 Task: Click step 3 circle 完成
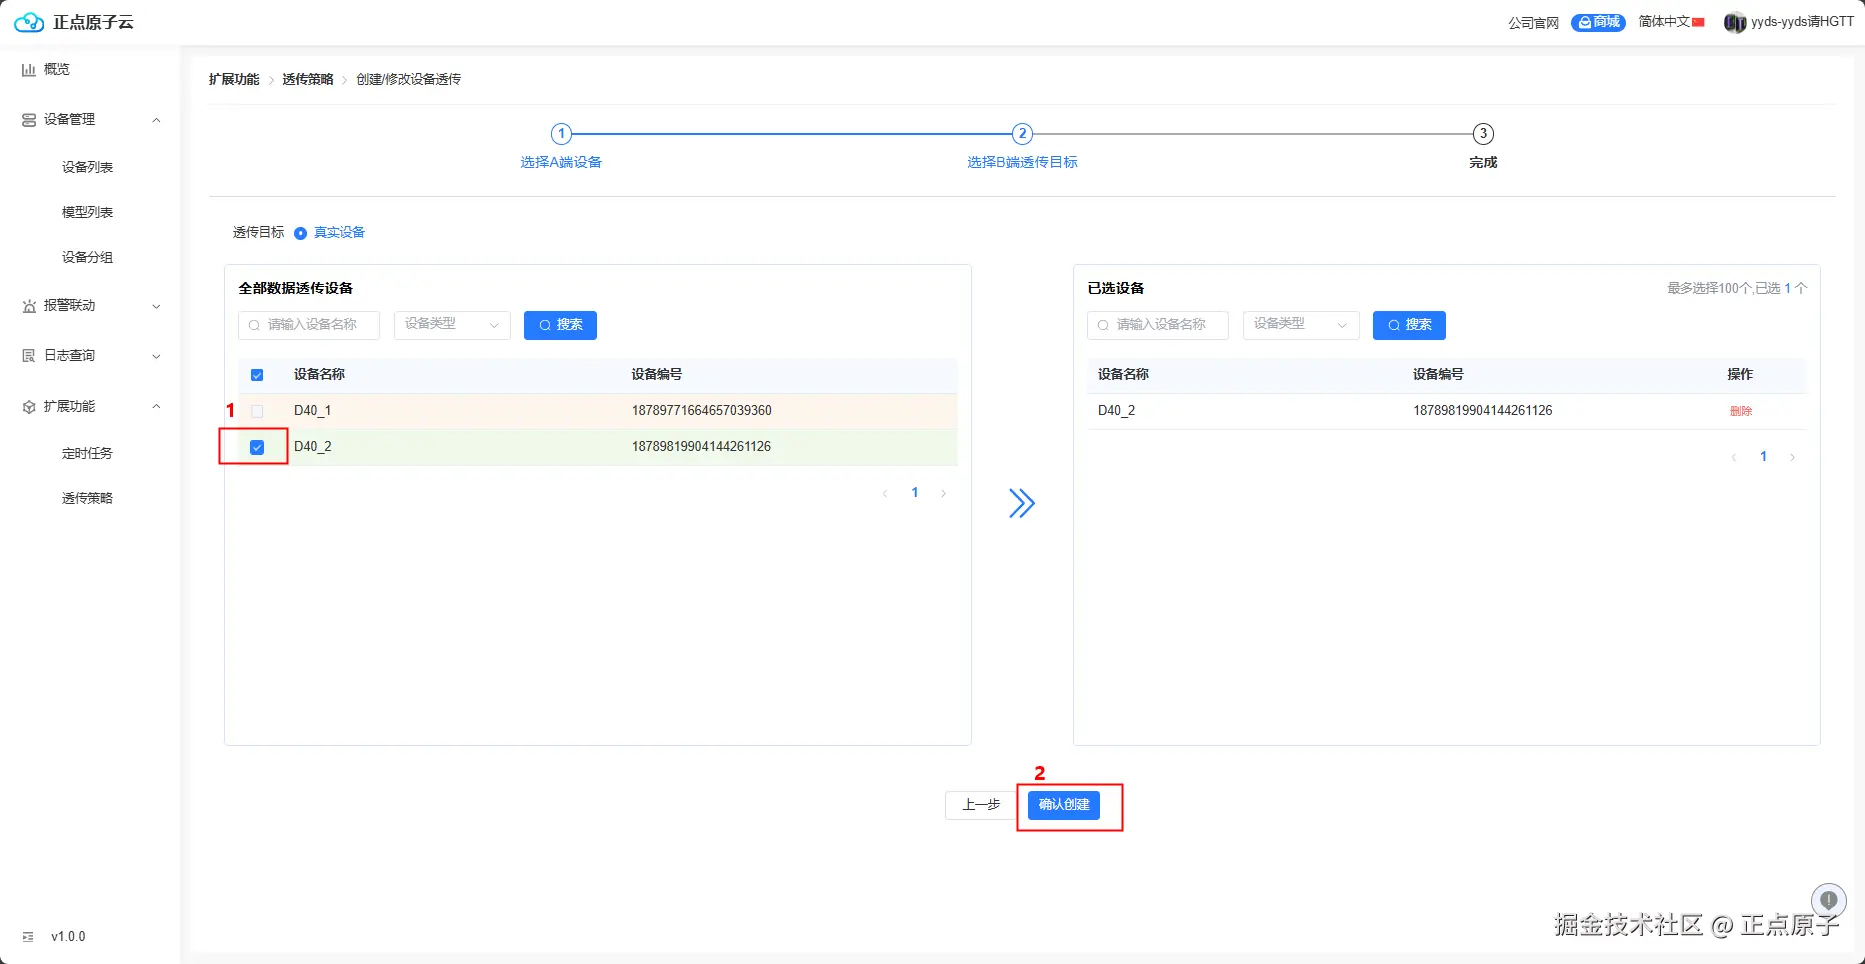(x=1483, y=134)
